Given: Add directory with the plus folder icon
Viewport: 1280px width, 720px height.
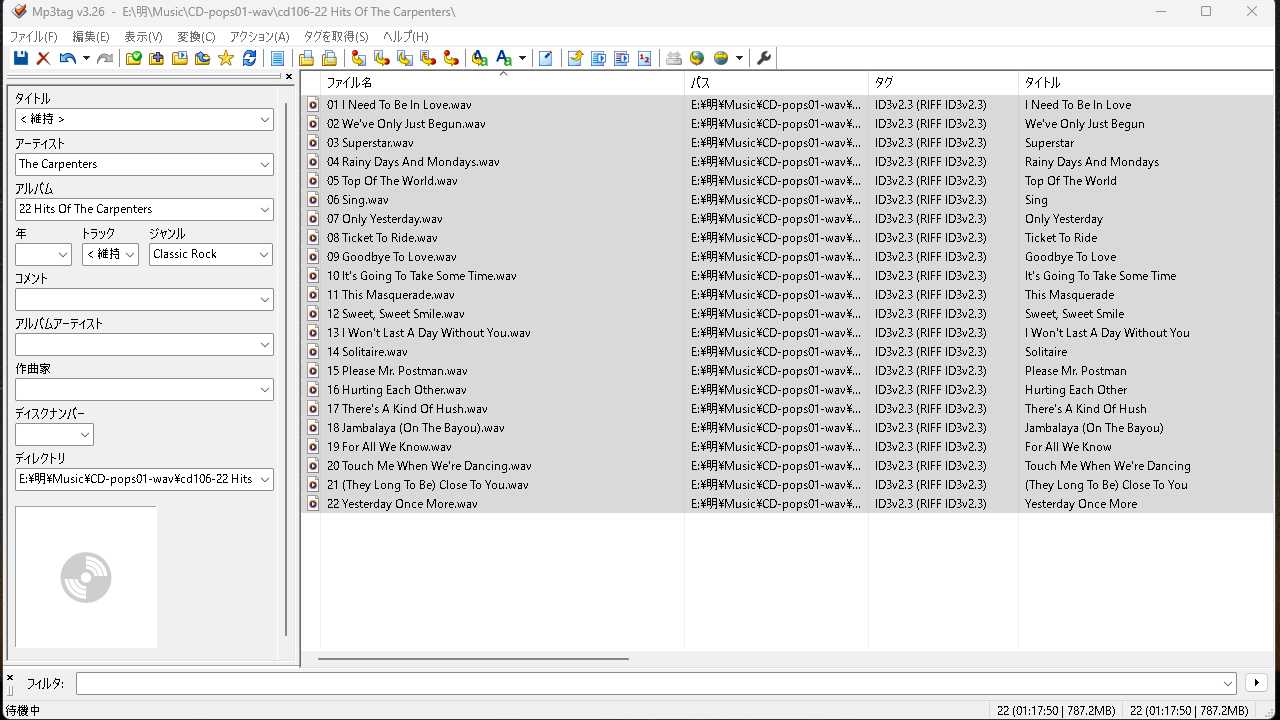Looking at the screenshot, I should click(x=157, y=58).
